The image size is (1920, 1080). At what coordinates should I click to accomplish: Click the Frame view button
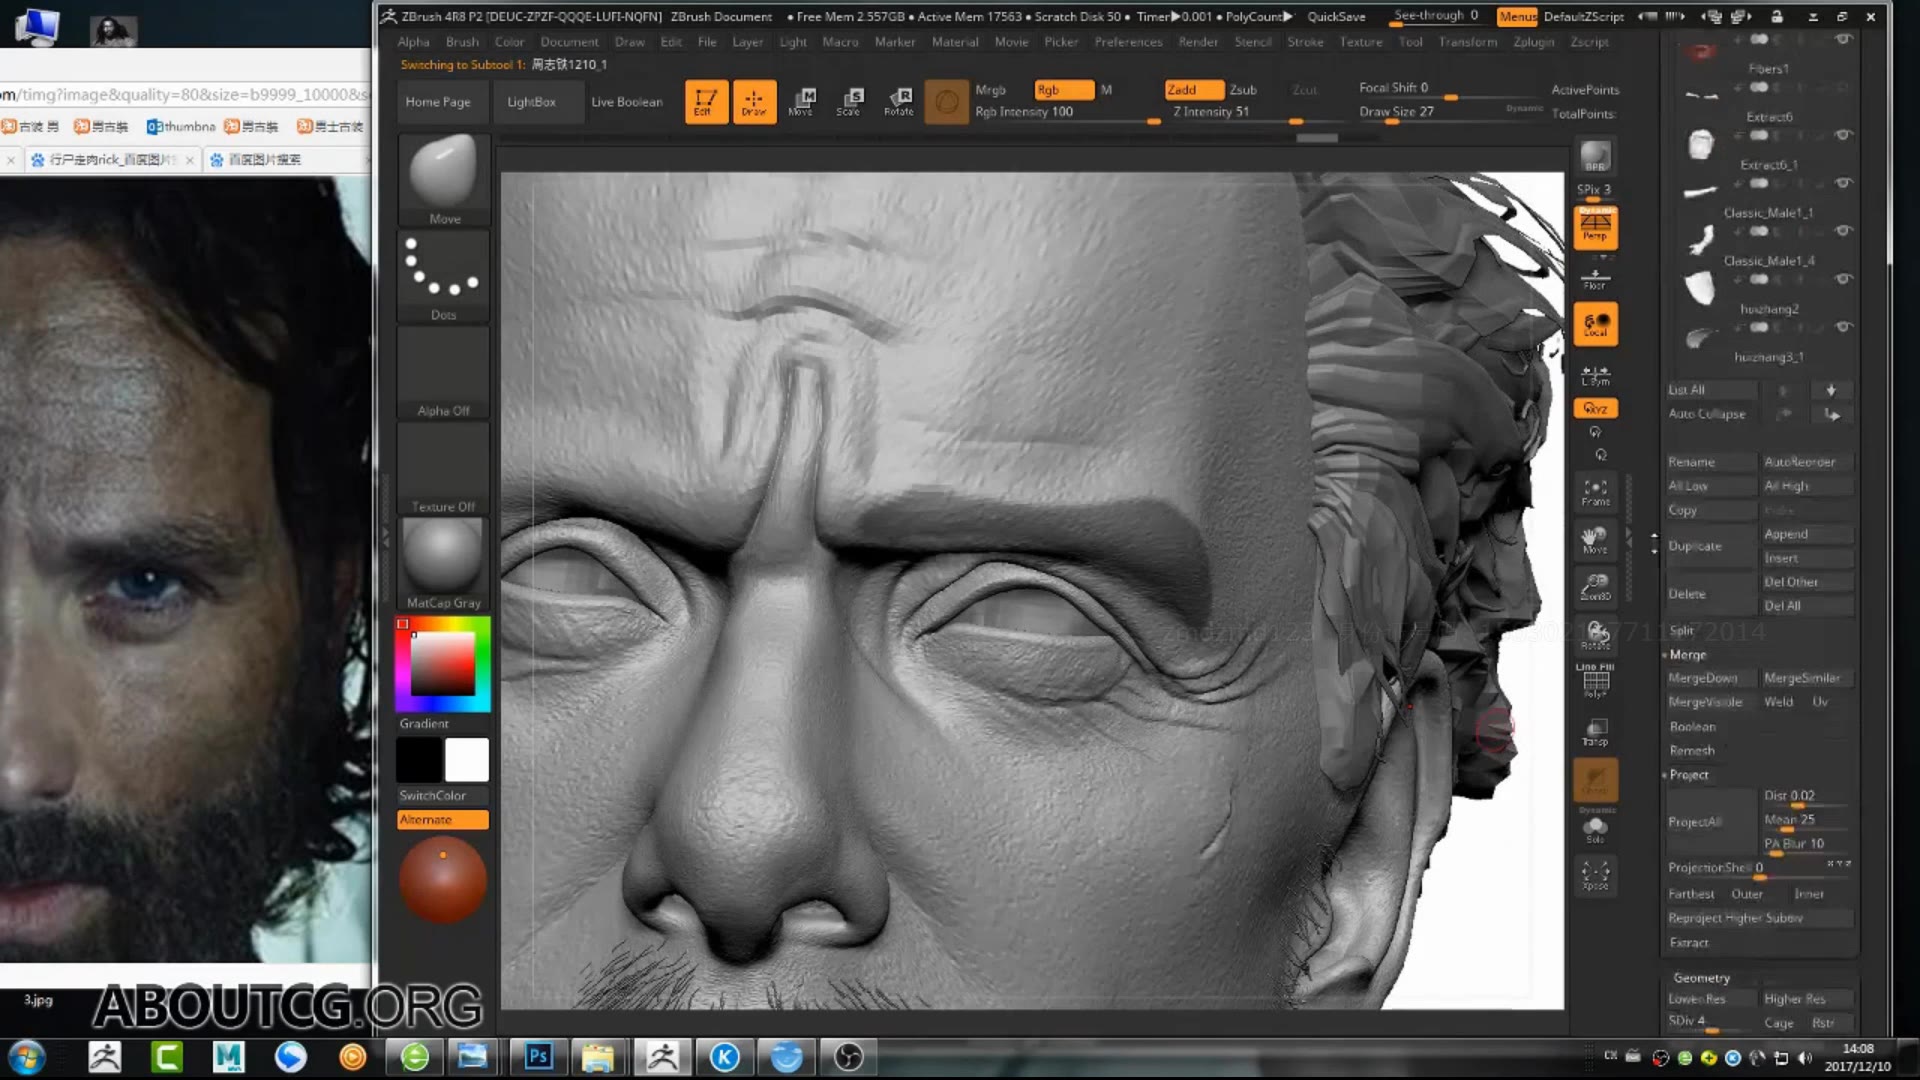pos(1595,491)
